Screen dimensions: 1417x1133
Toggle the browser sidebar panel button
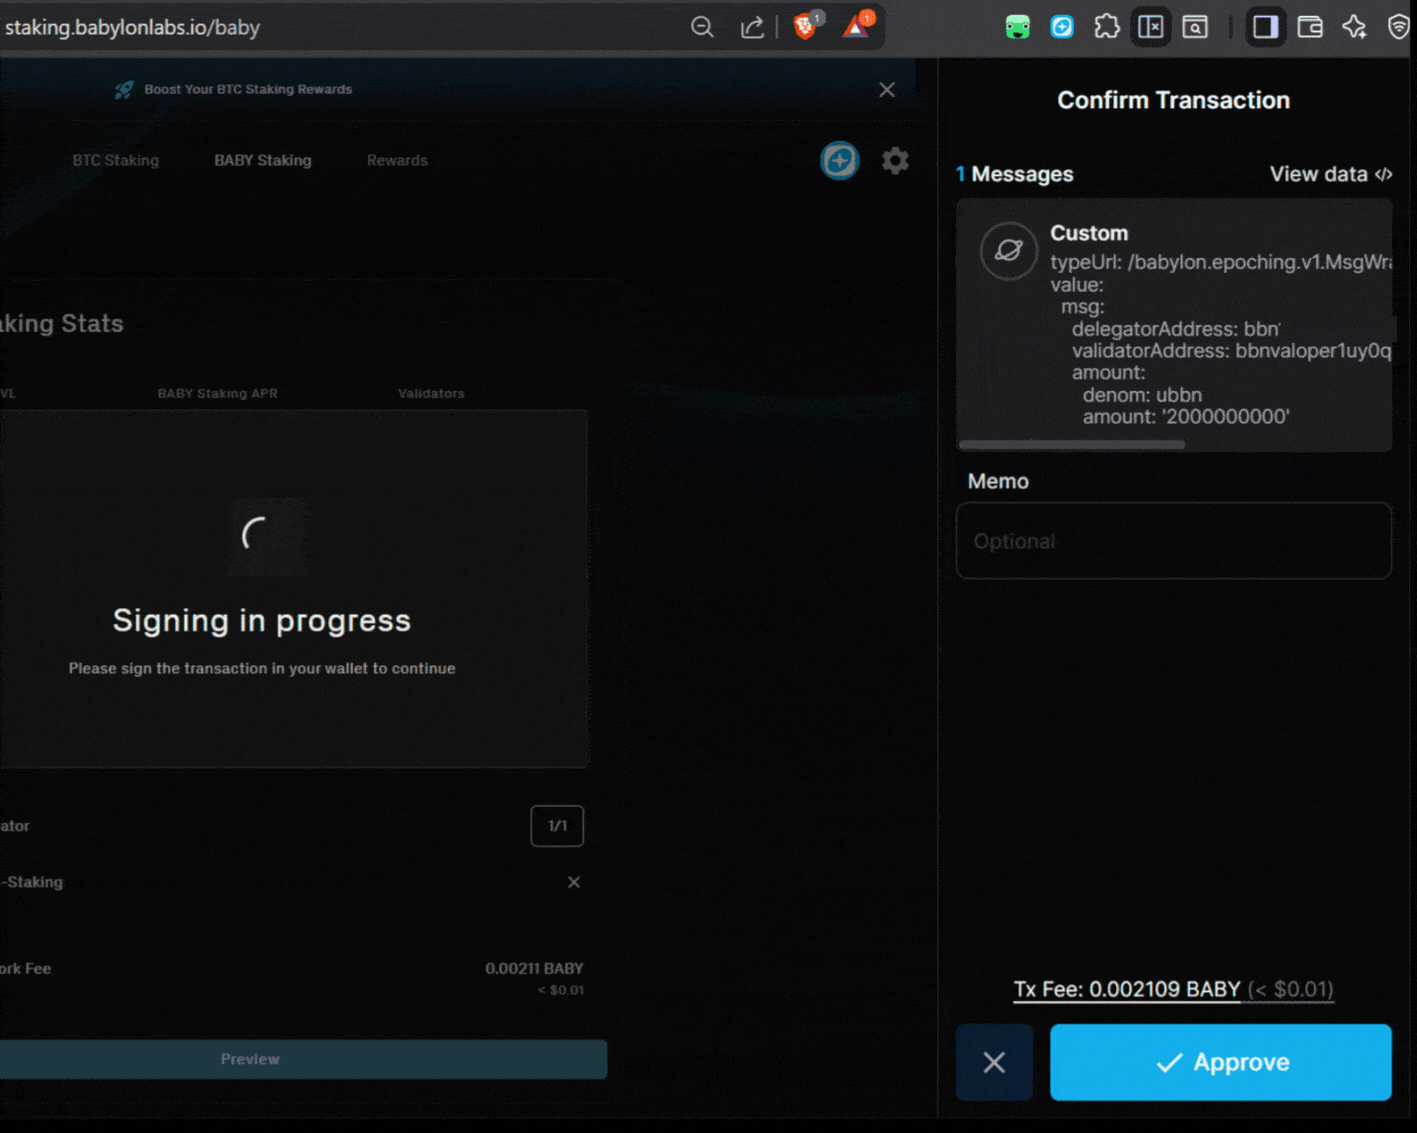(1265, 27)
